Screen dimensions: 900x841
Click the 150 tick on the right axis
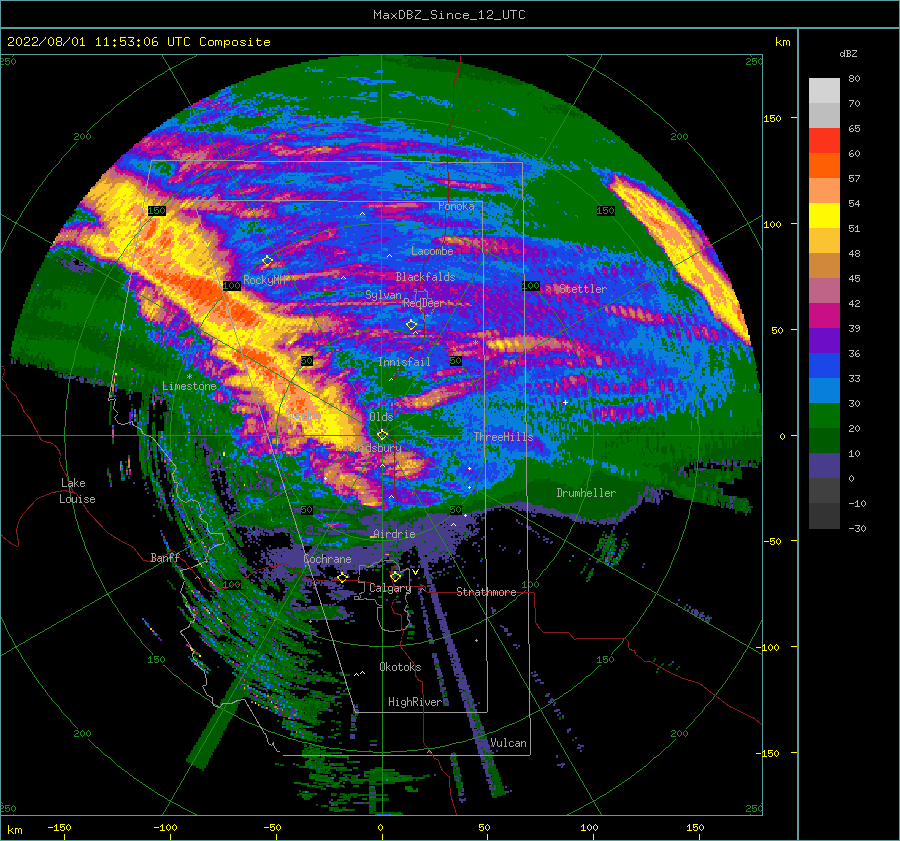click(x=772, y=118)
